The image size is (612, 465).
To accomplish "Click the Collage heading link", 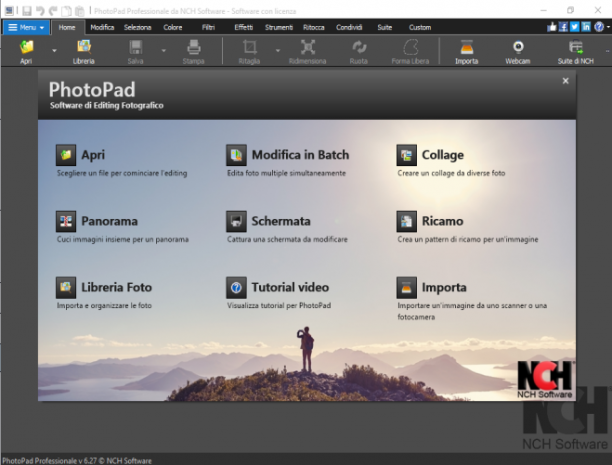I will click(443, 155).
